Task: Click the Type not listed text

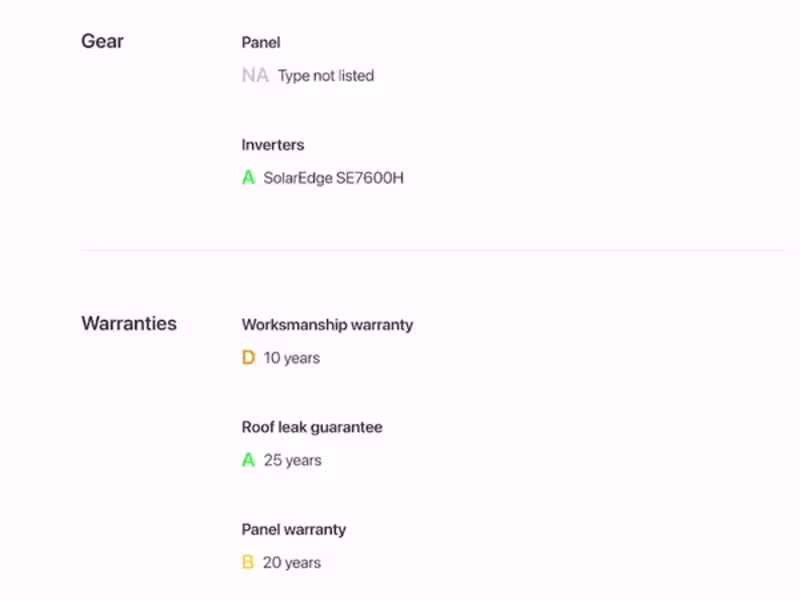Action: point(326,76)
